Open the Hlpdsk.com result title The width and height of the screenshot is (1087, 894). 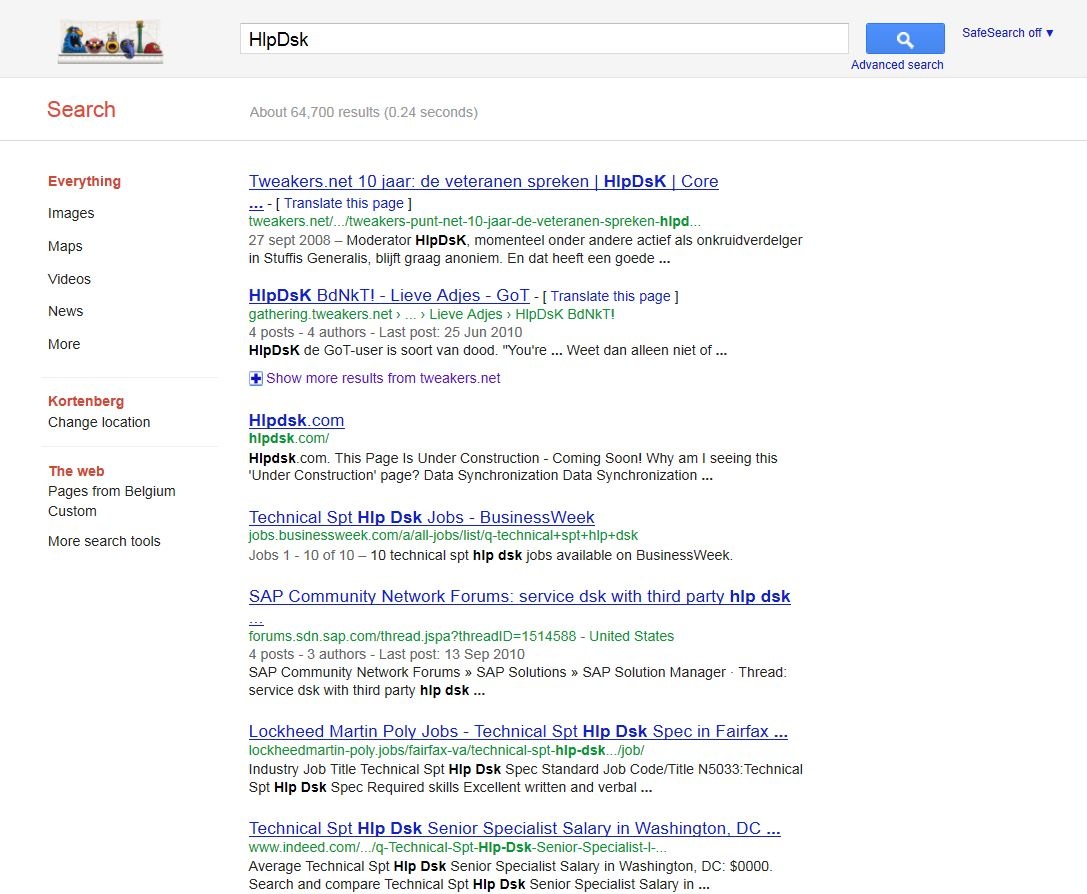[x=297, y=420]
